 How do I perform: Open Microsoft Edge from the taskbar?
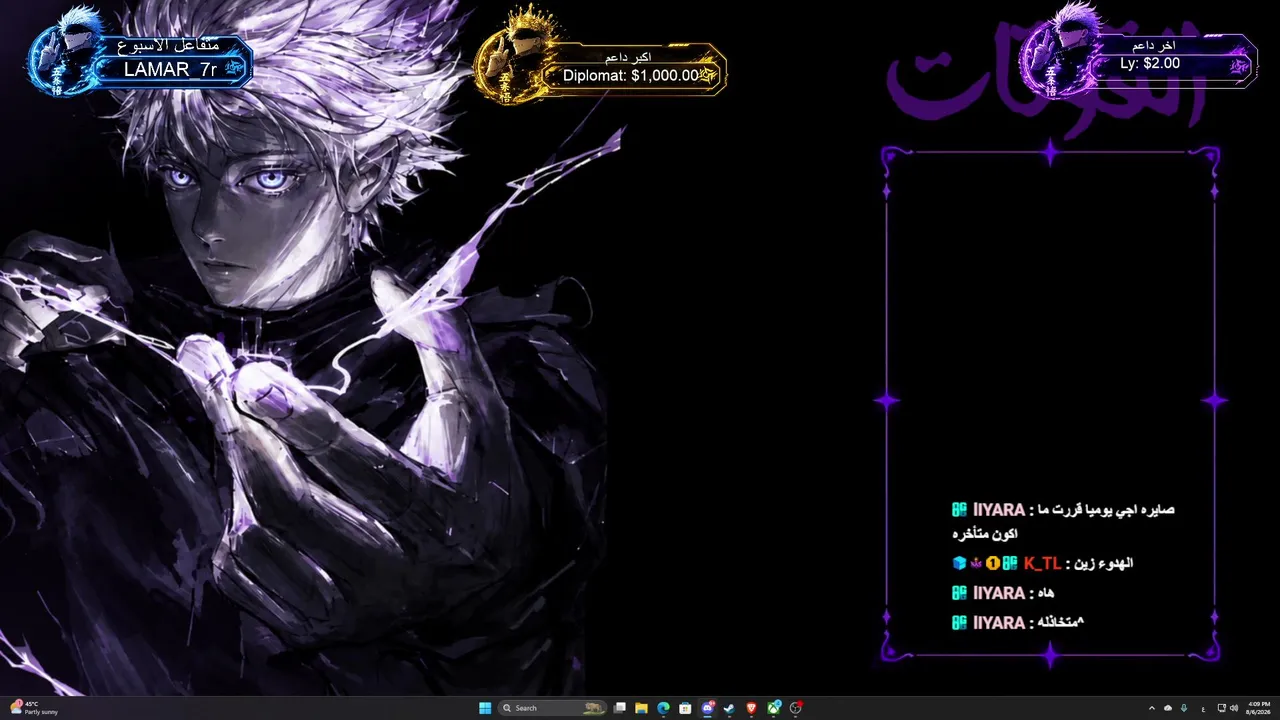tap(663, 708)
